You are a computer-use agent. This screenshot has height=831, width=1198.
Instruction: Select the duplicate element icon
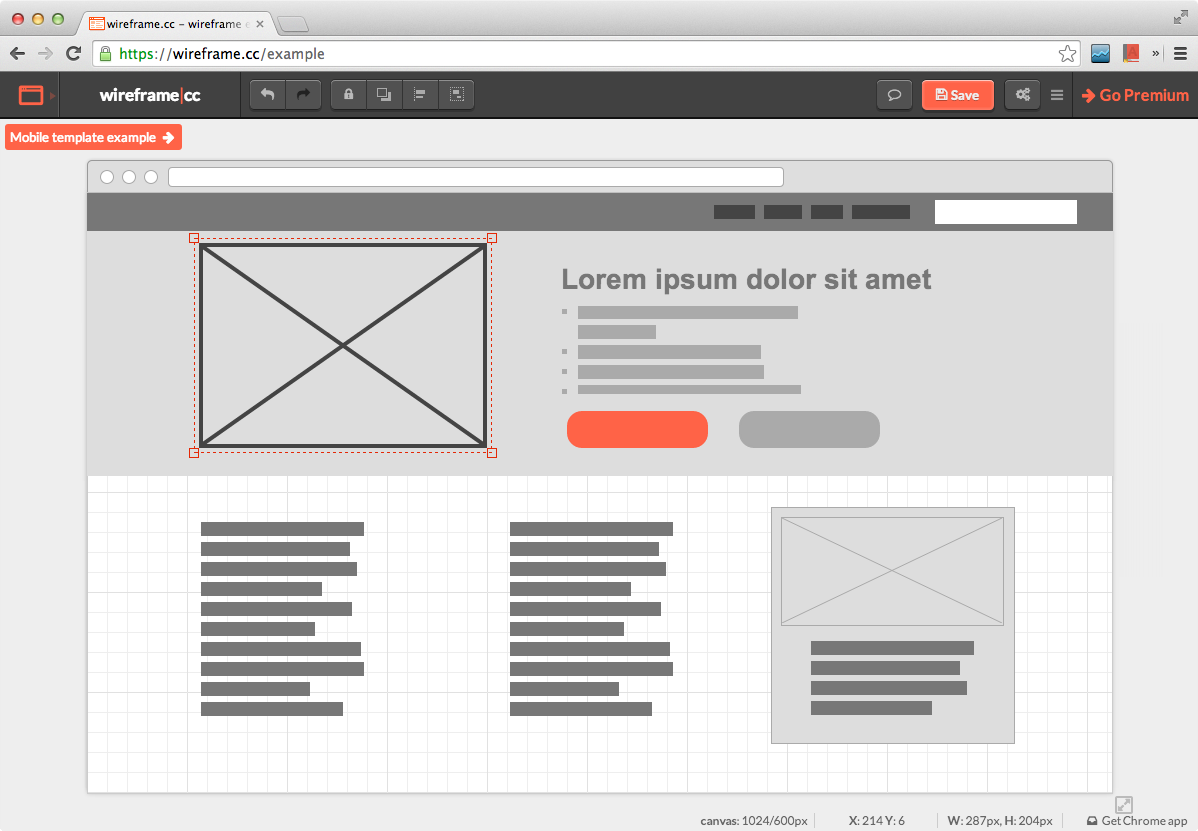point(384,94)
